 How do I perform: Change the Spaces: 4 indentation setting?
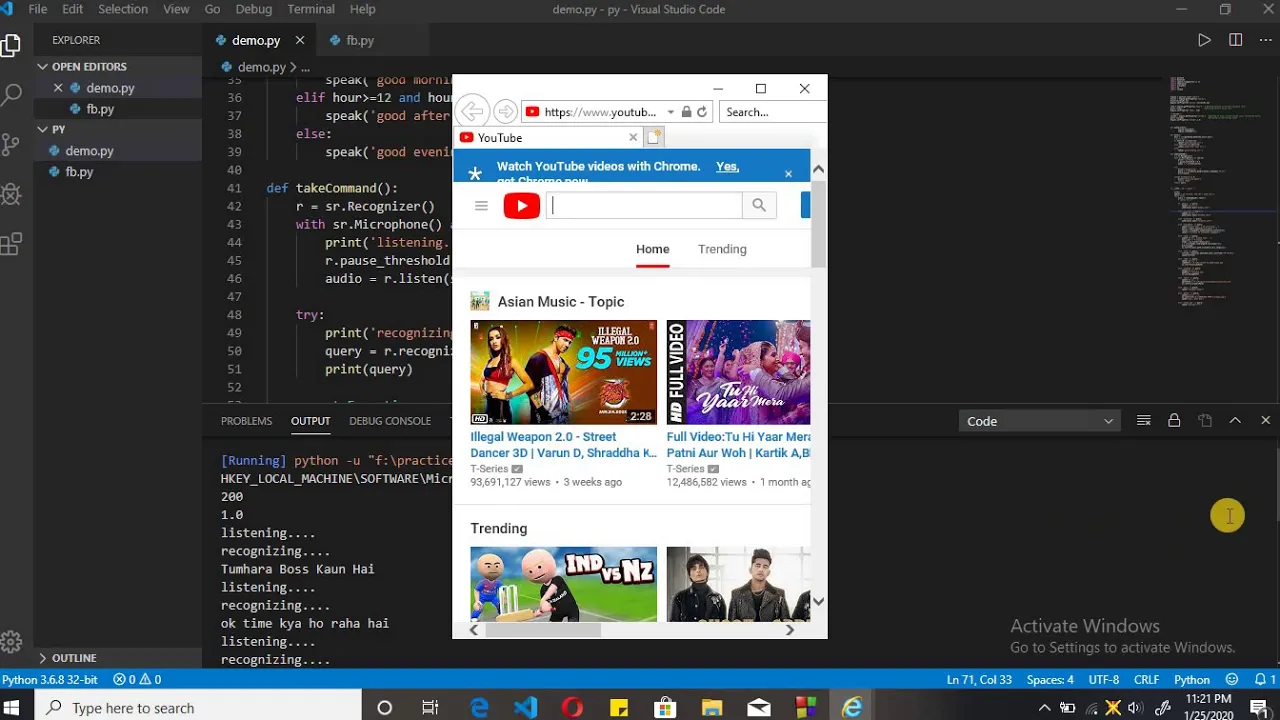pos(1050,679)
